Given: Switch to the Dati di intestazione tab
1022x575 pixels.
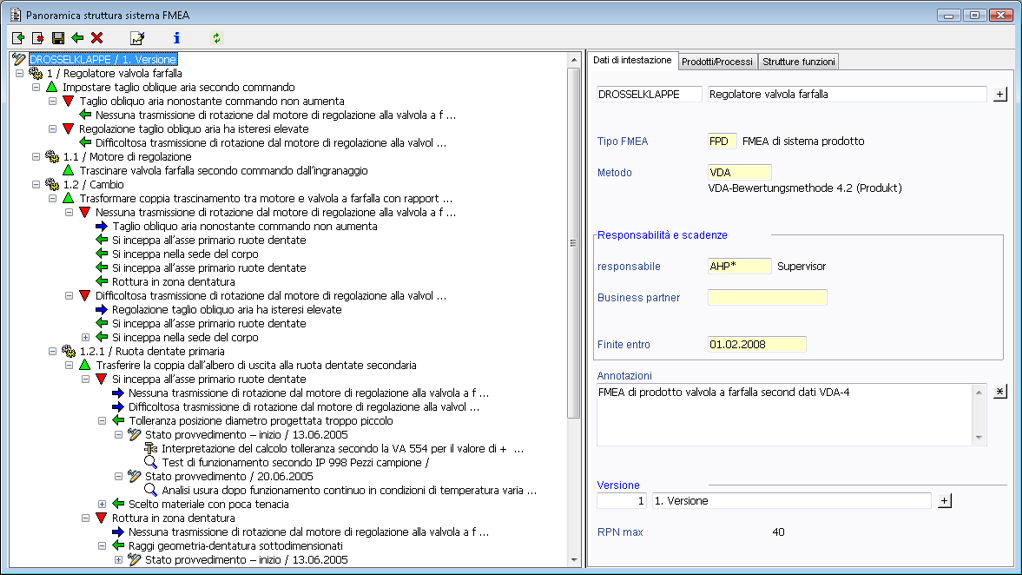Looking at the screenshot, I should (632, 60).
